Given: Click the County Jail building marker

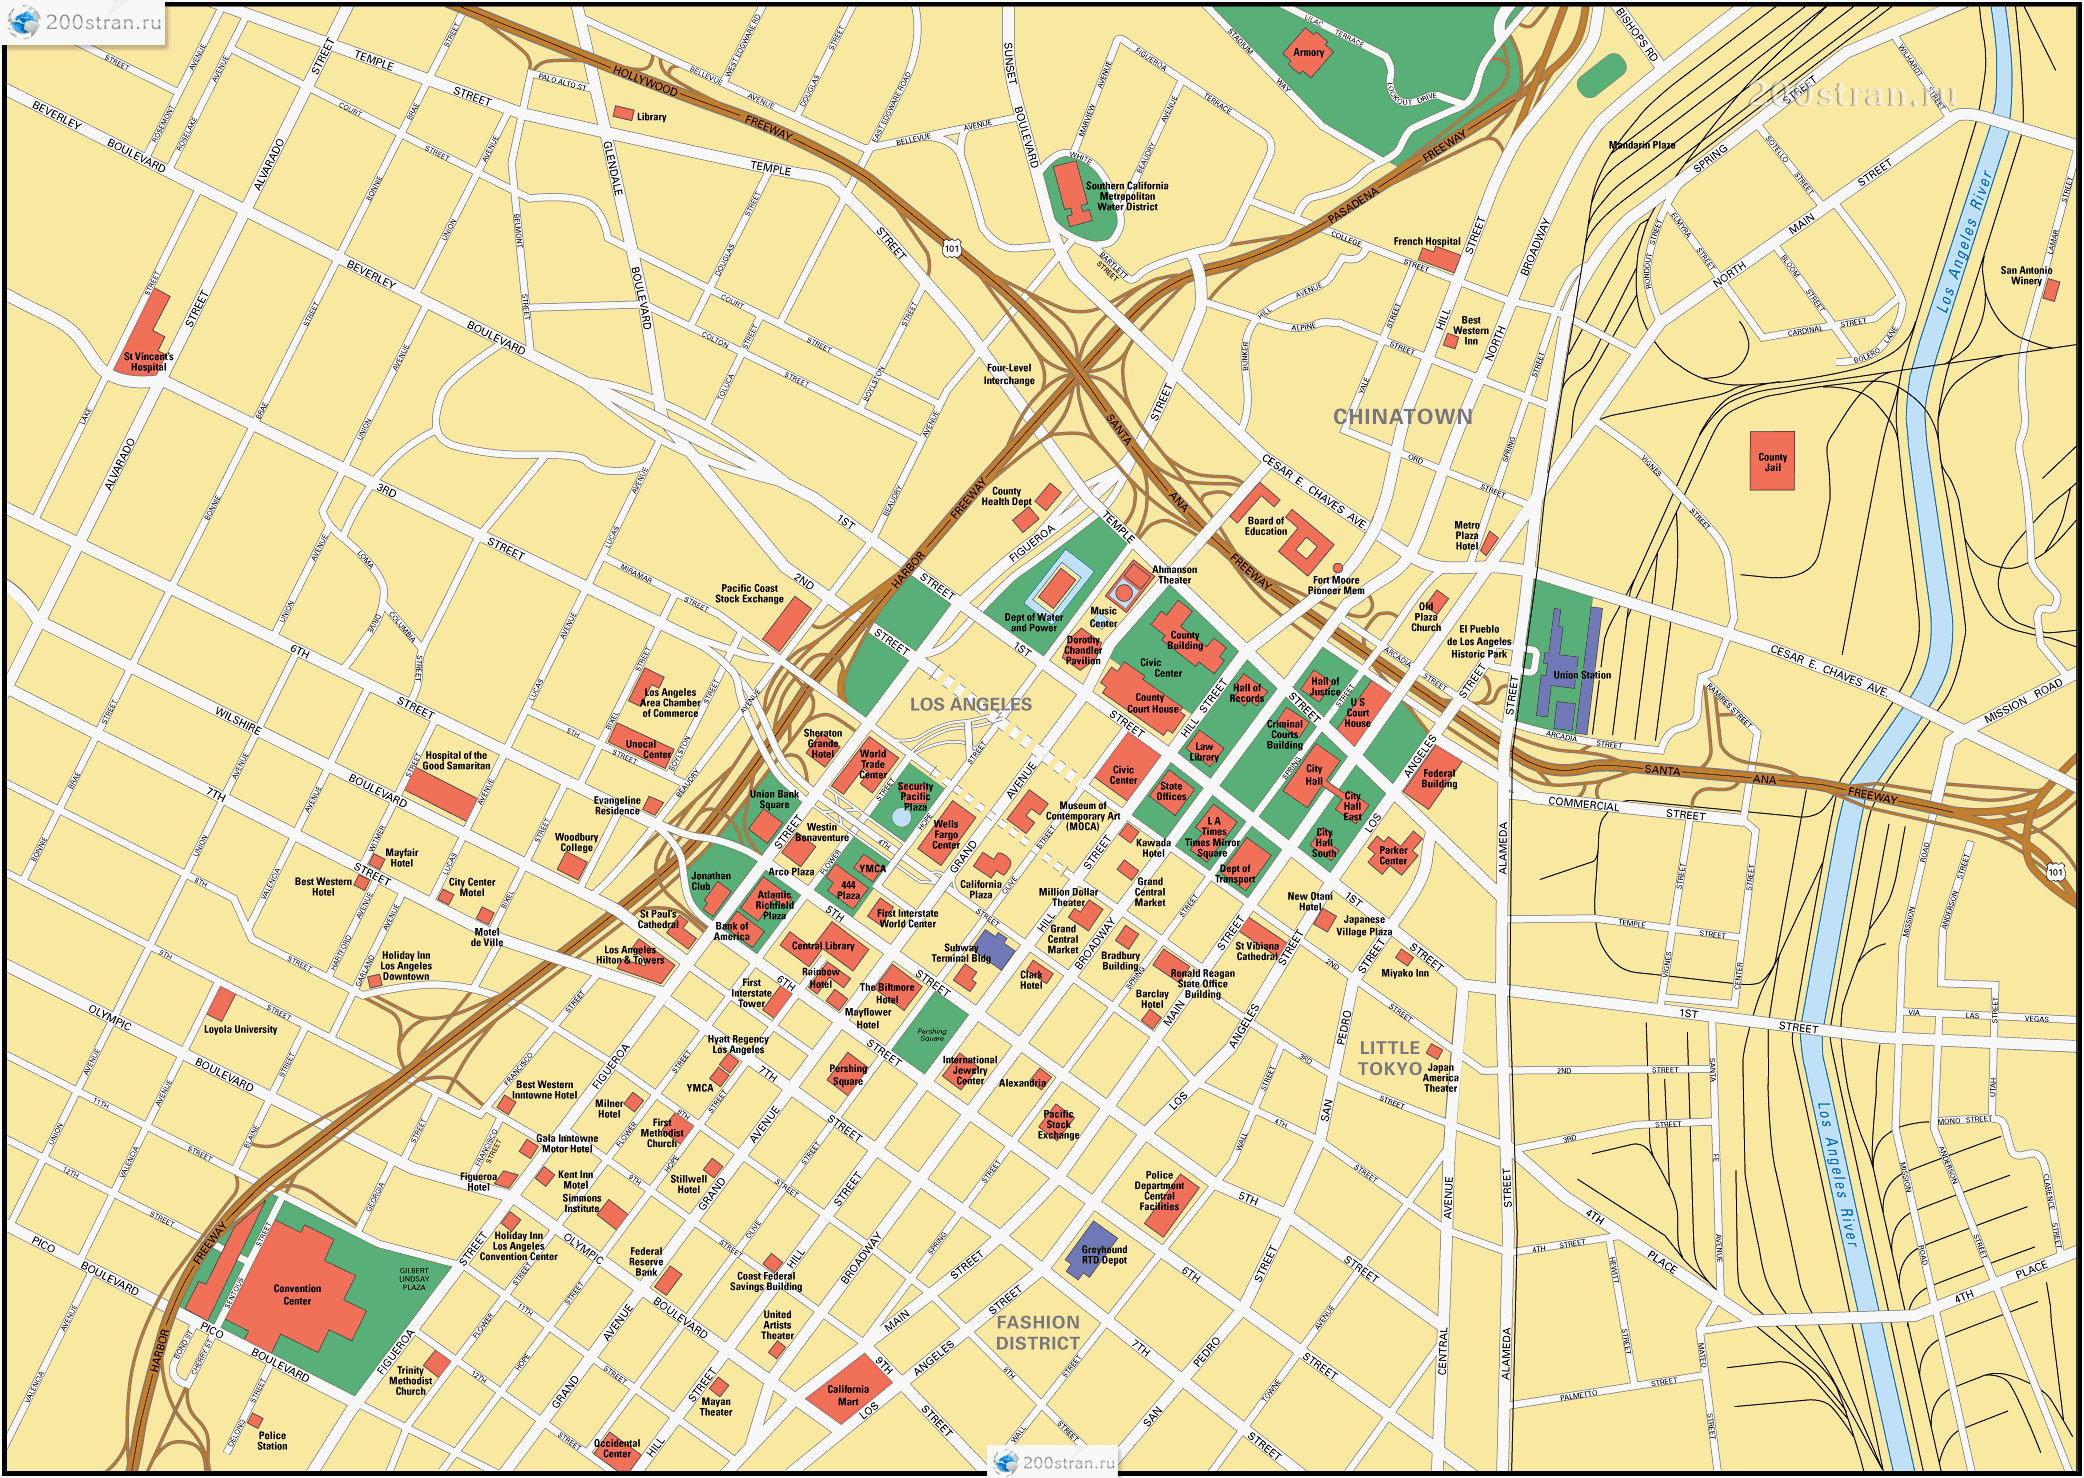Looking at the screenshot, I should [x=1772, y=461].
